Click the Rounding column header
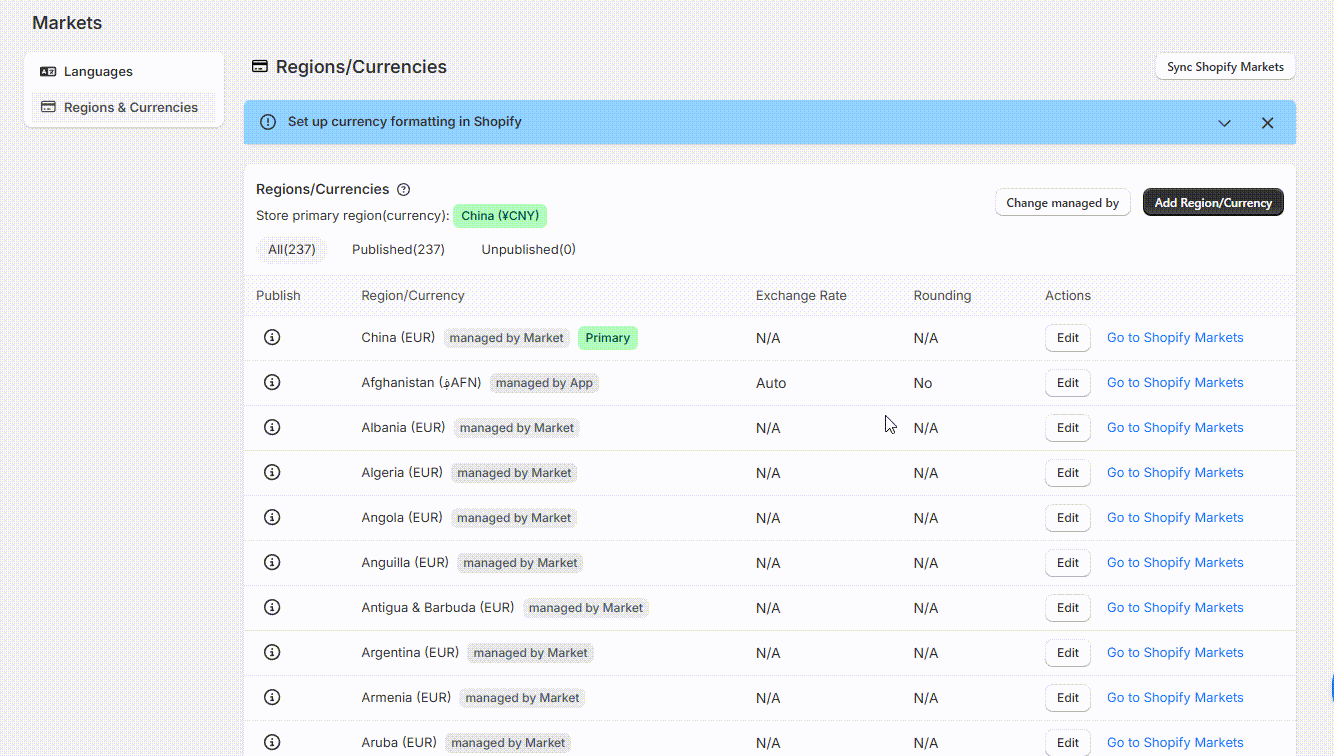 point(942,296)
